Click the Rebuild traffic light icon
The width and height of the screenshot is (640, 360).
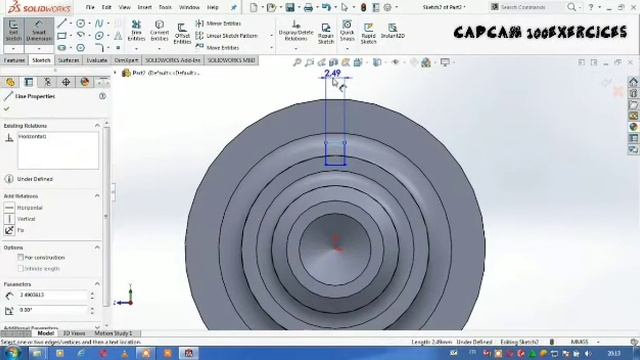(x=363, y=7)
